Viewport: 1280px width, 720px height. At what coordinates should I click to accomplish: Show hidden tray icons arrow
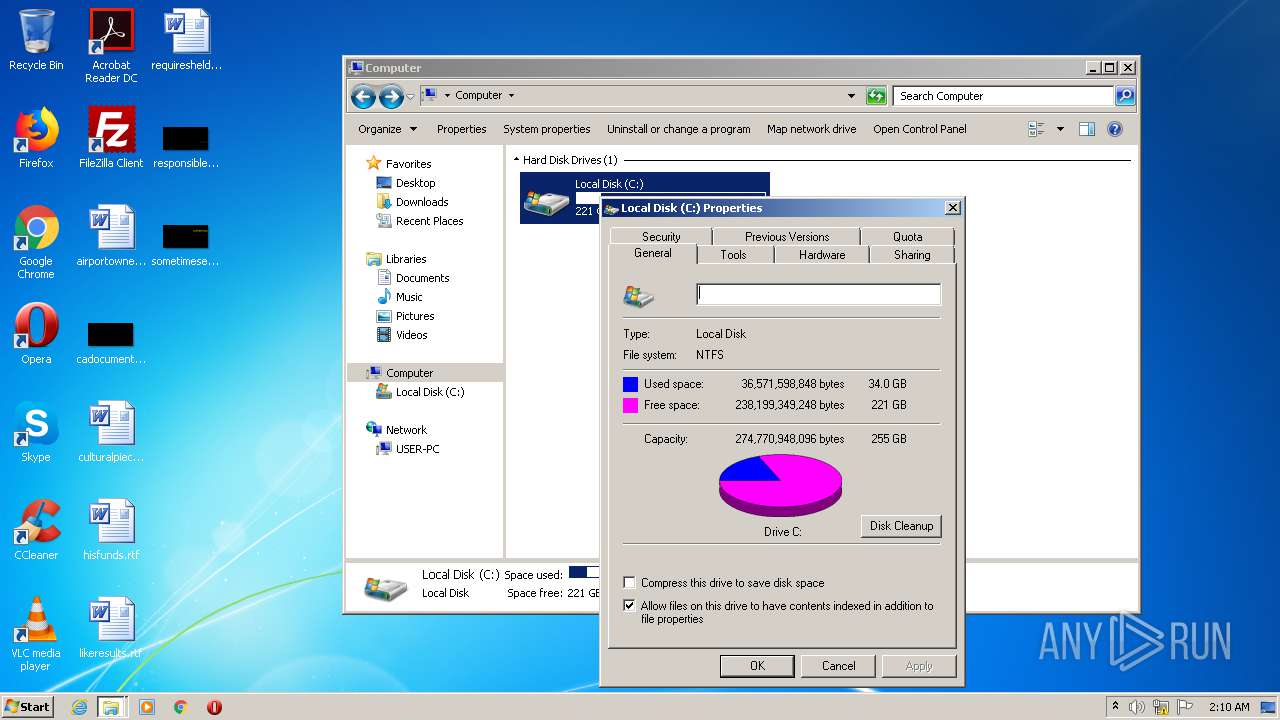tap(1115, 707)
